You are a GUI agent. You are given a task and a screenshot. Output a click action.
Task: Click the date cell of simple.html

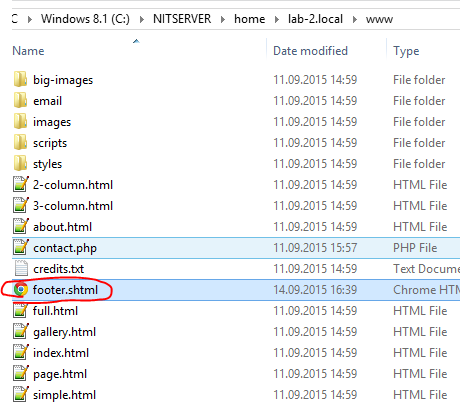(315, 395)
